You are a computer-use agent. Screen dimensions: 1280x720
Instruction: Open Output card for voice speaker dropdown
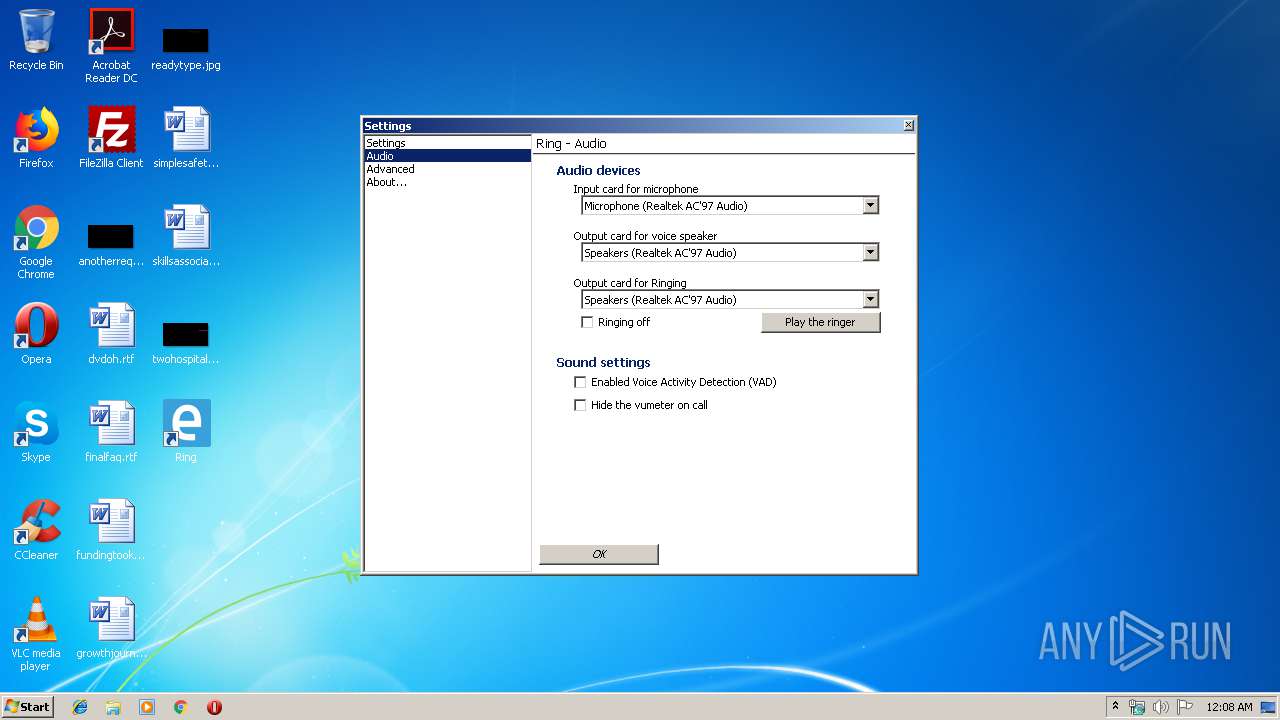pyautogui.click(x=870, y=253)
